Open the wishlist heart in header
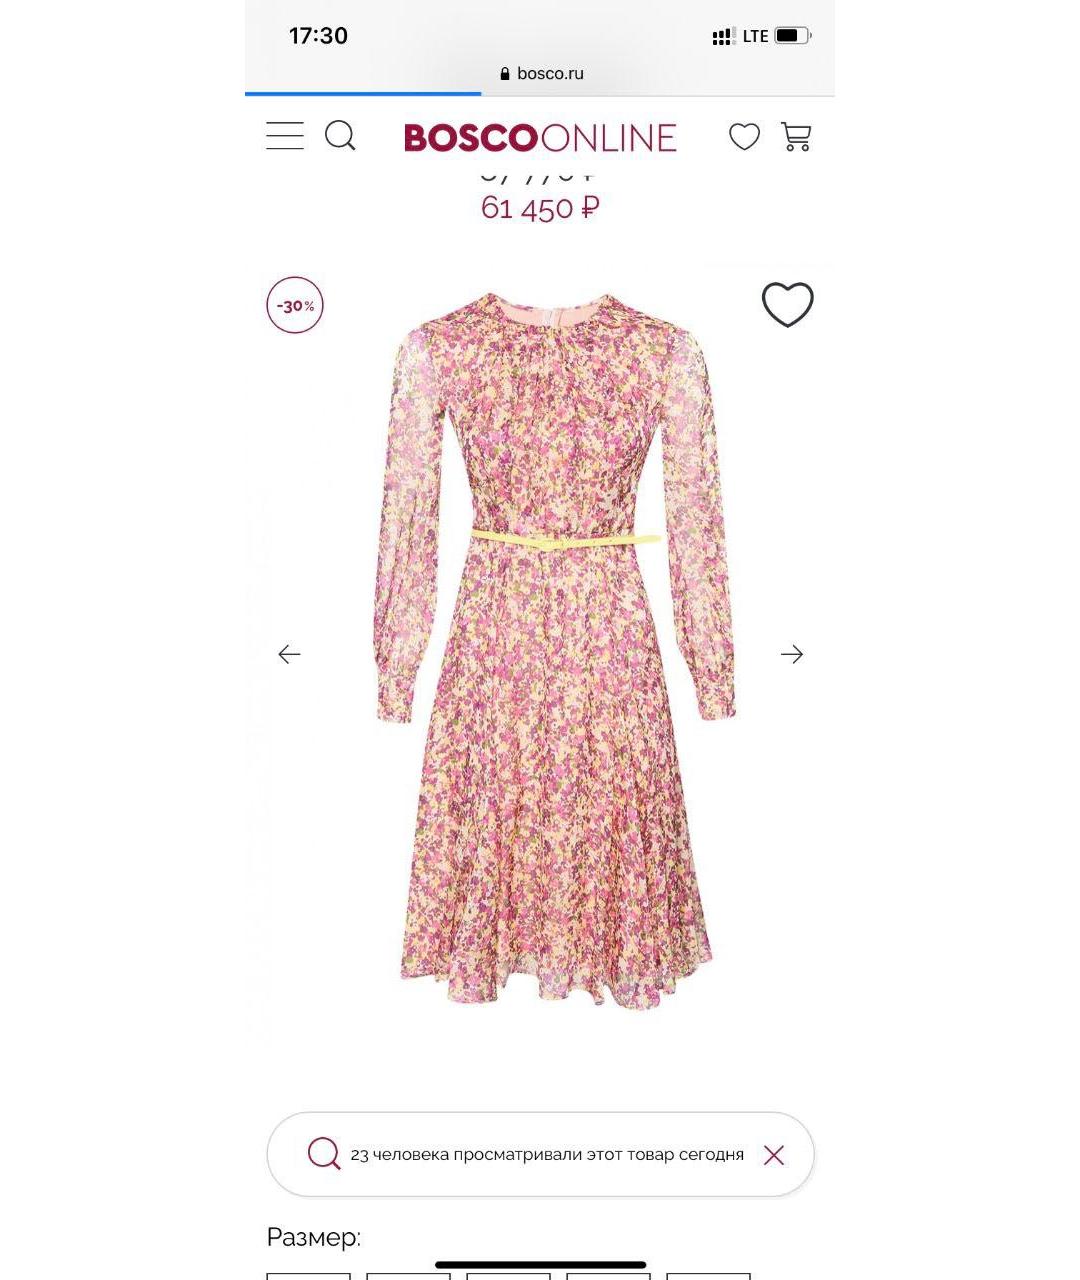This screenshot has width=1080, height=1280. tap(744, 136)
